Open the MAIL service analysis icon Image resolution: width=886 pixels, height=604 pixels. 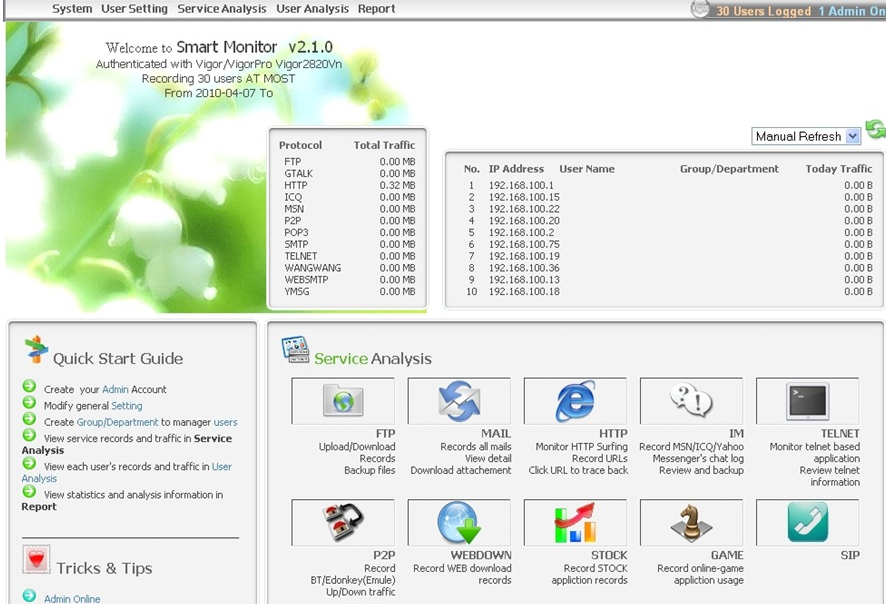coord(459,401)
